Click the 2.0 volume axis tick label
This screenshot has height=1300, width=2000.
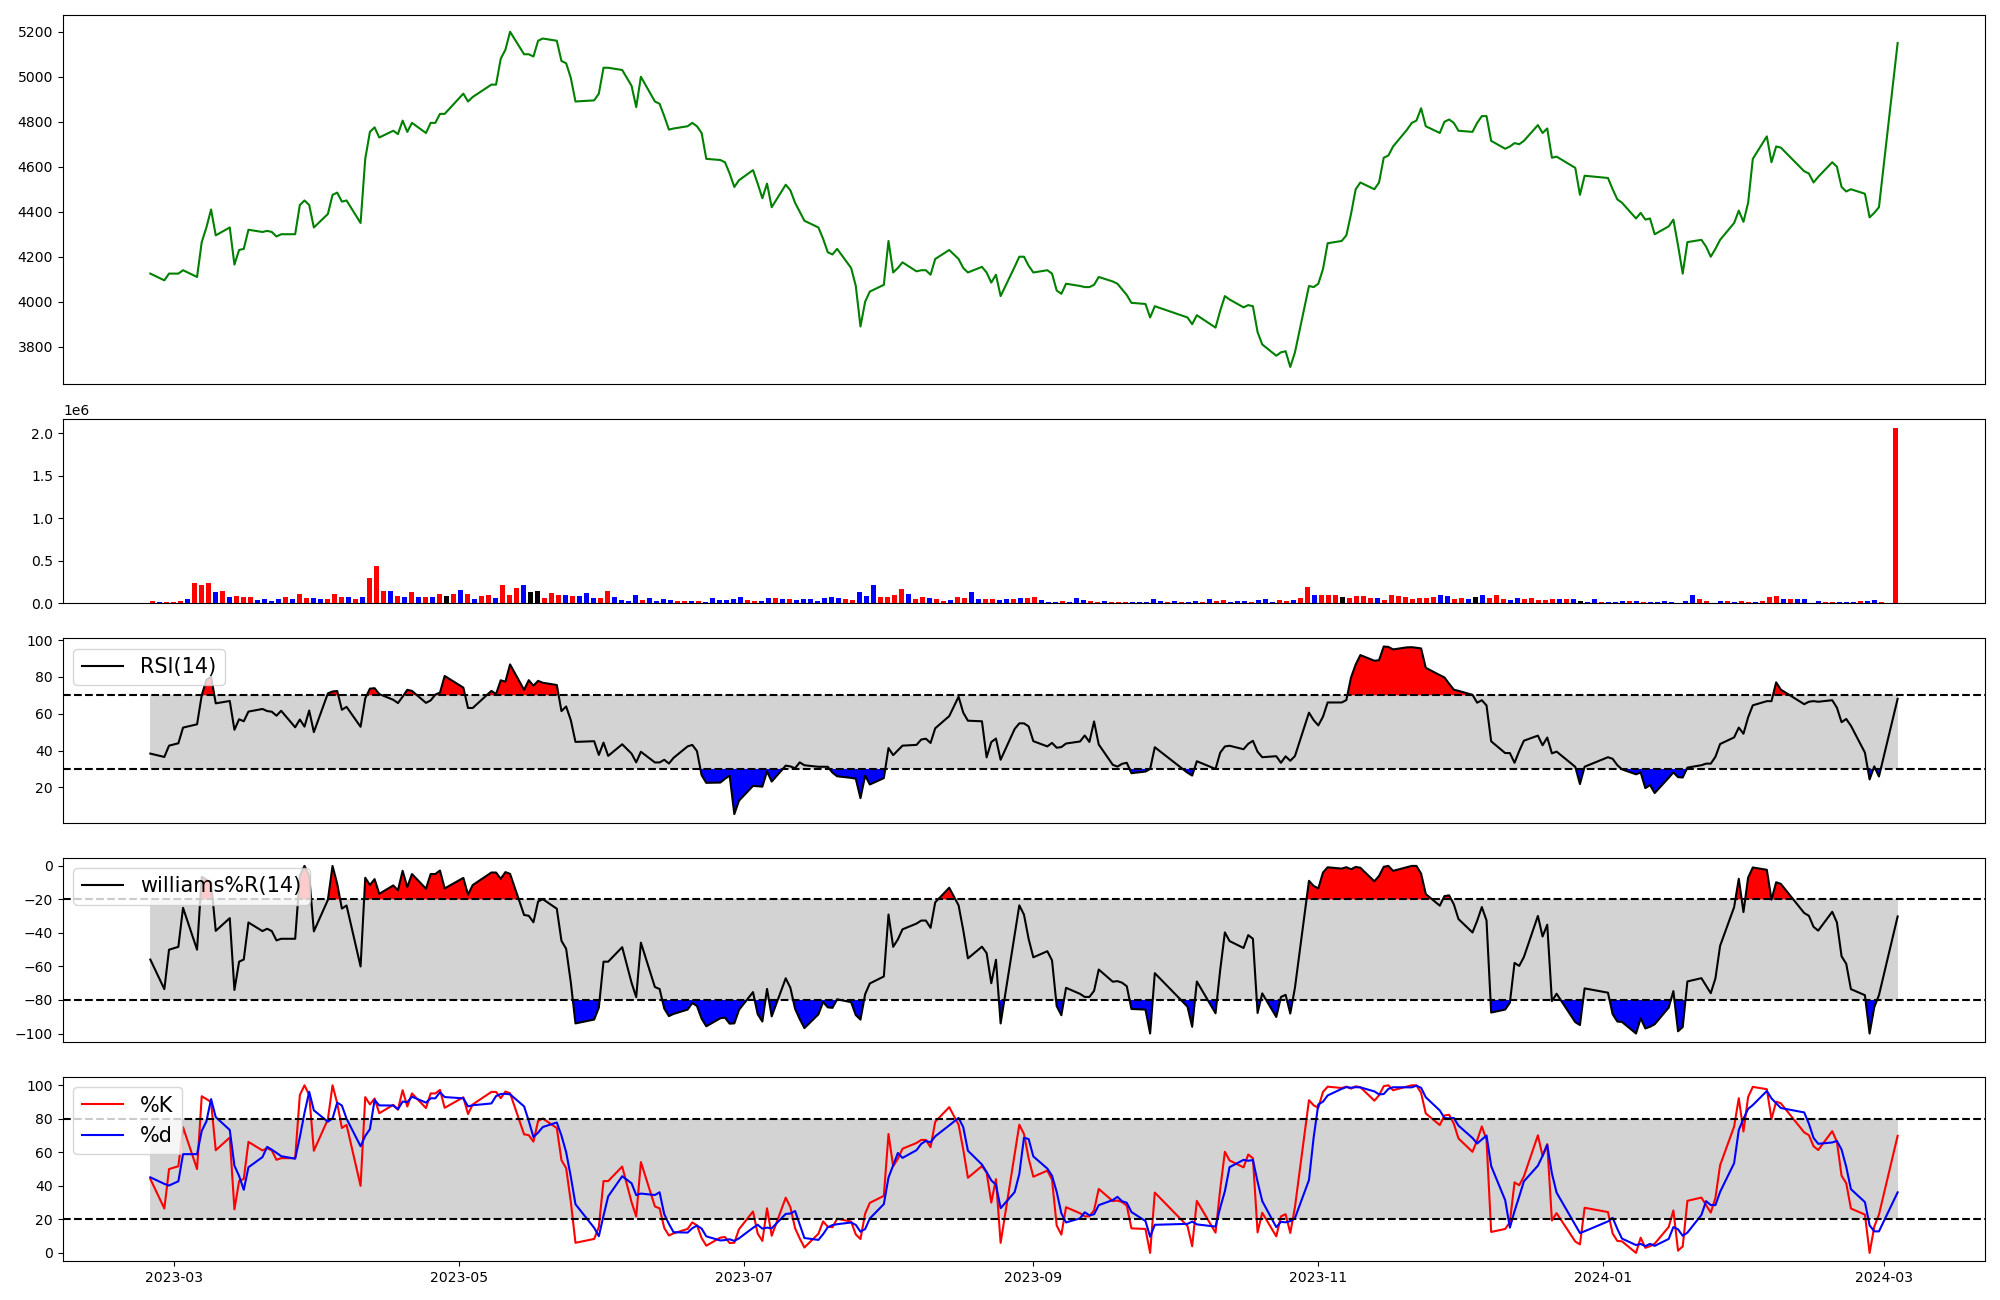pos(42,434)
